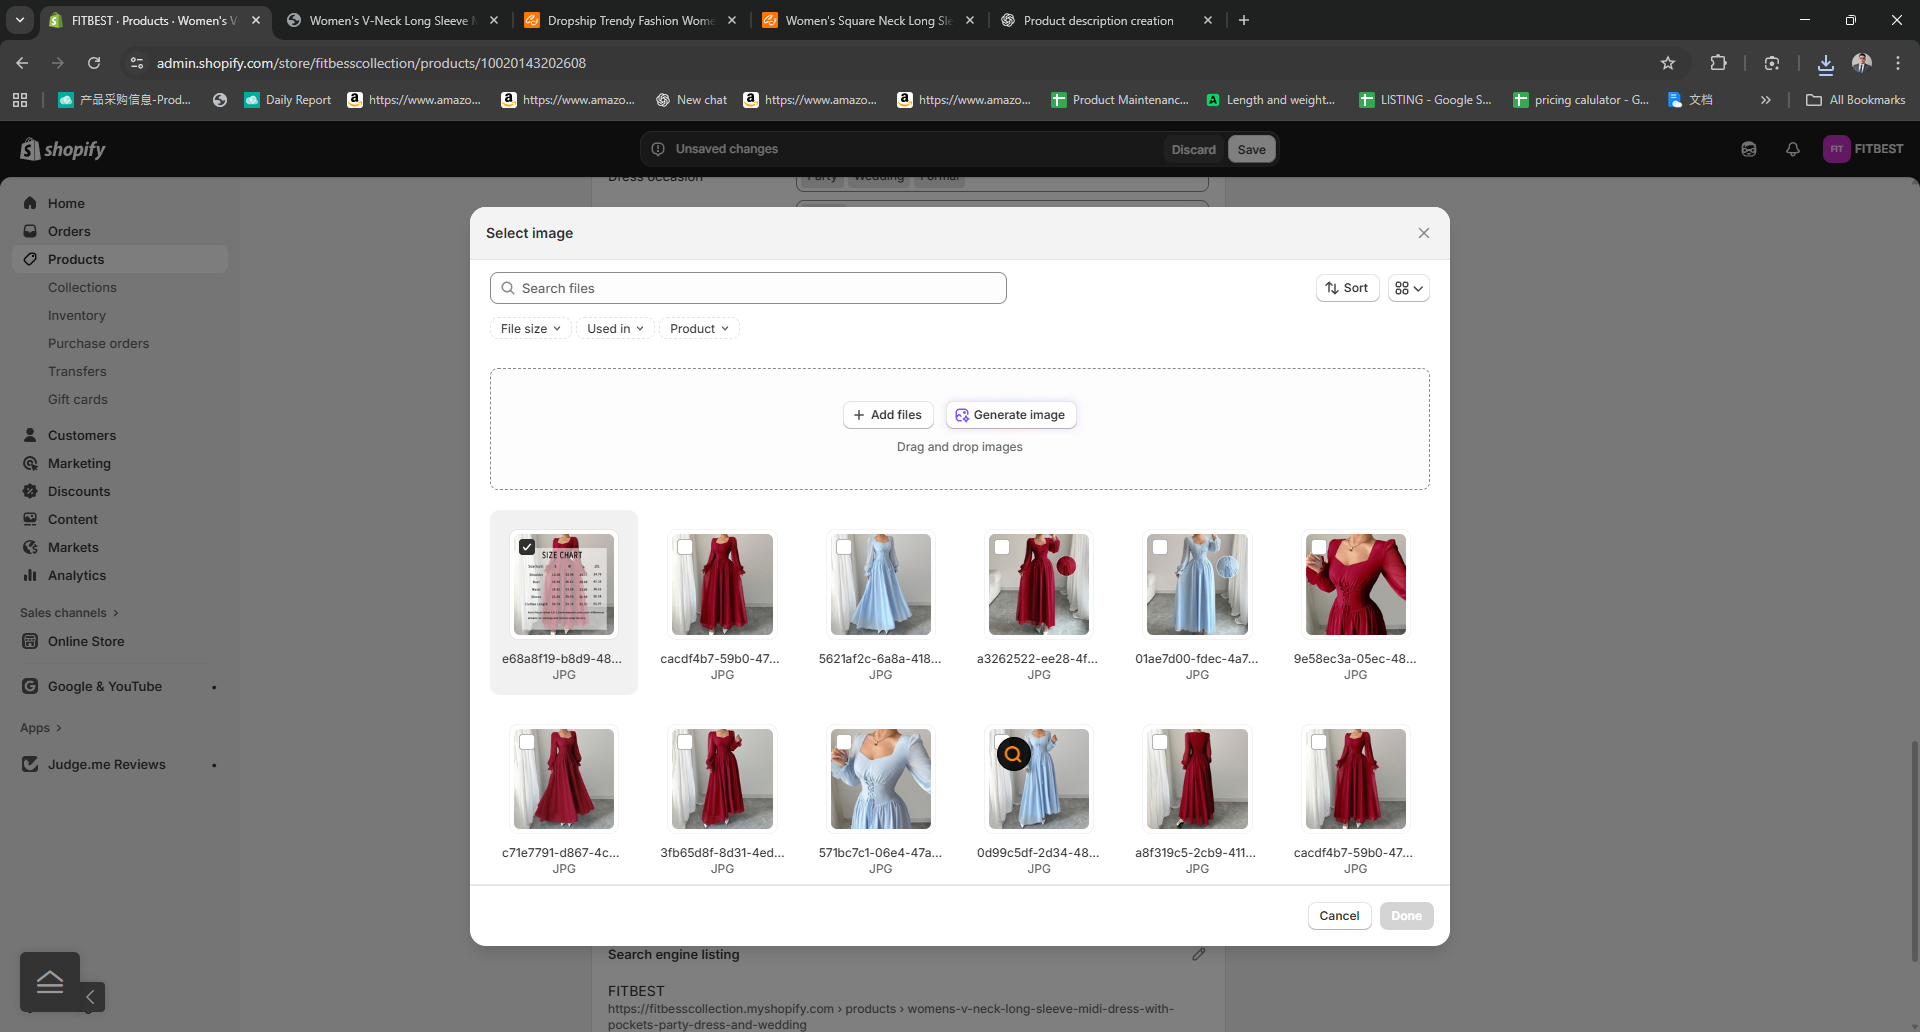The height and width of the screenshot is (1032, 1920).
Task: Uncheck the size chart image checkbox
Action: 527,547
